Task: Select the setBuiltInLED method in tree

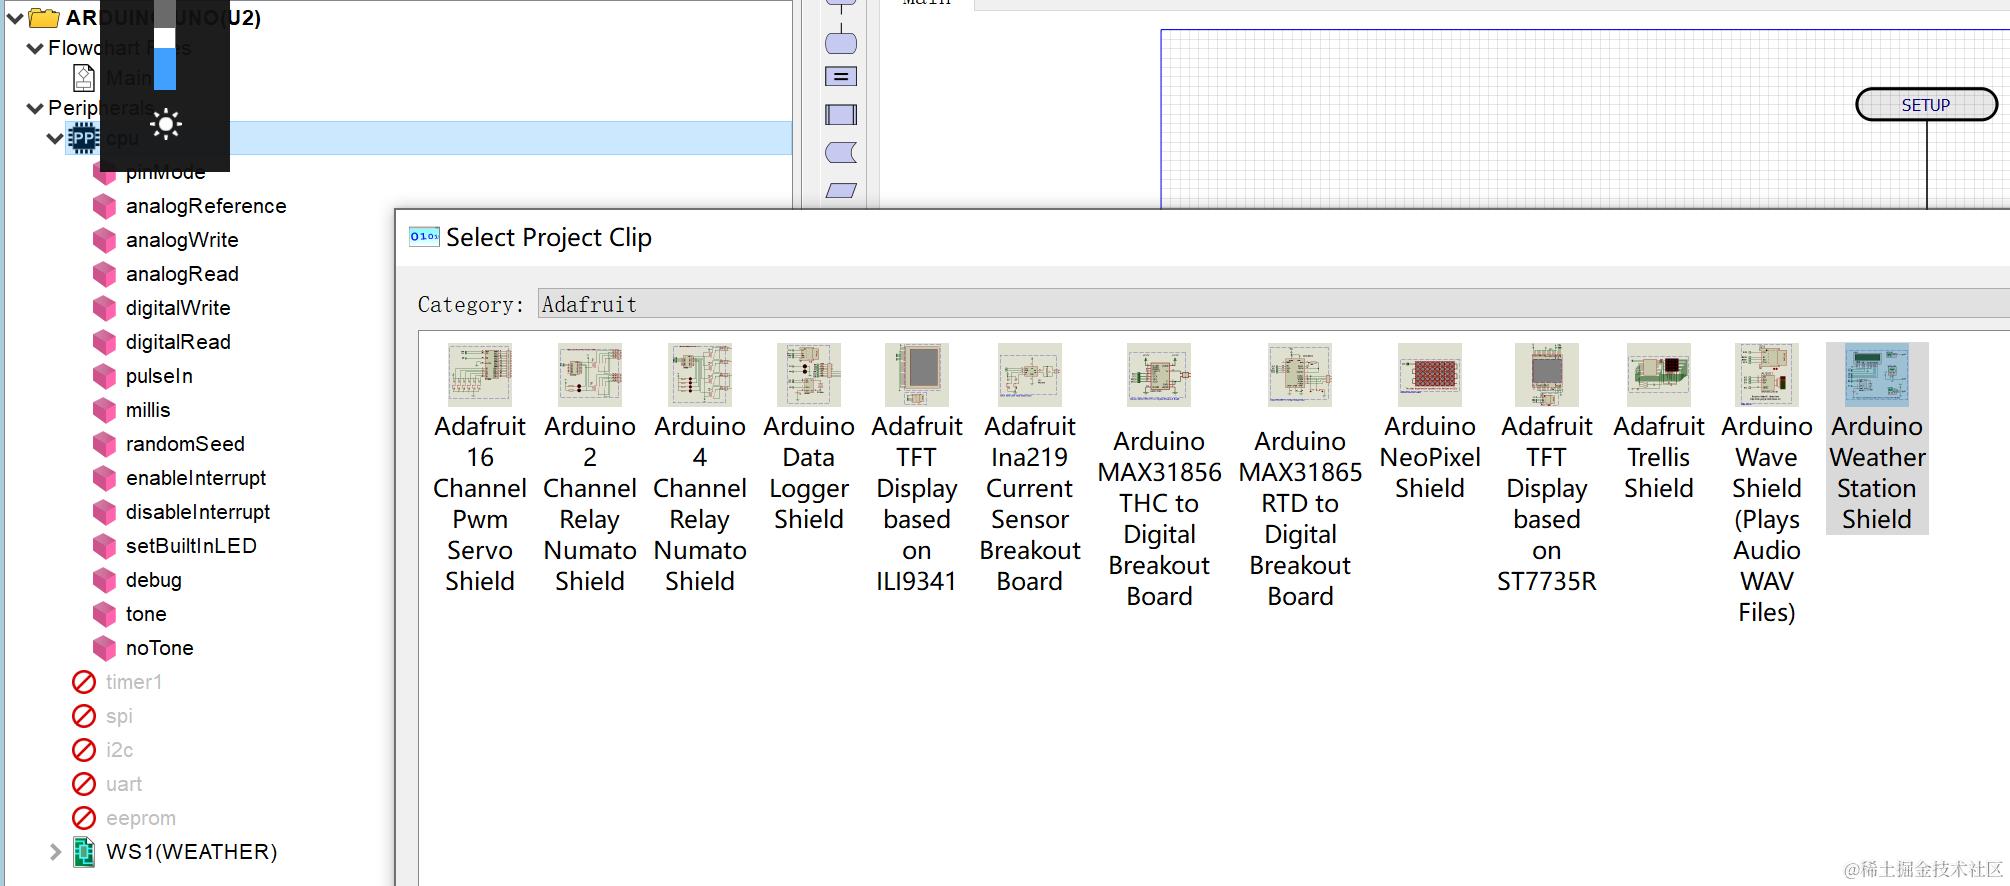Action: (191, 546)
